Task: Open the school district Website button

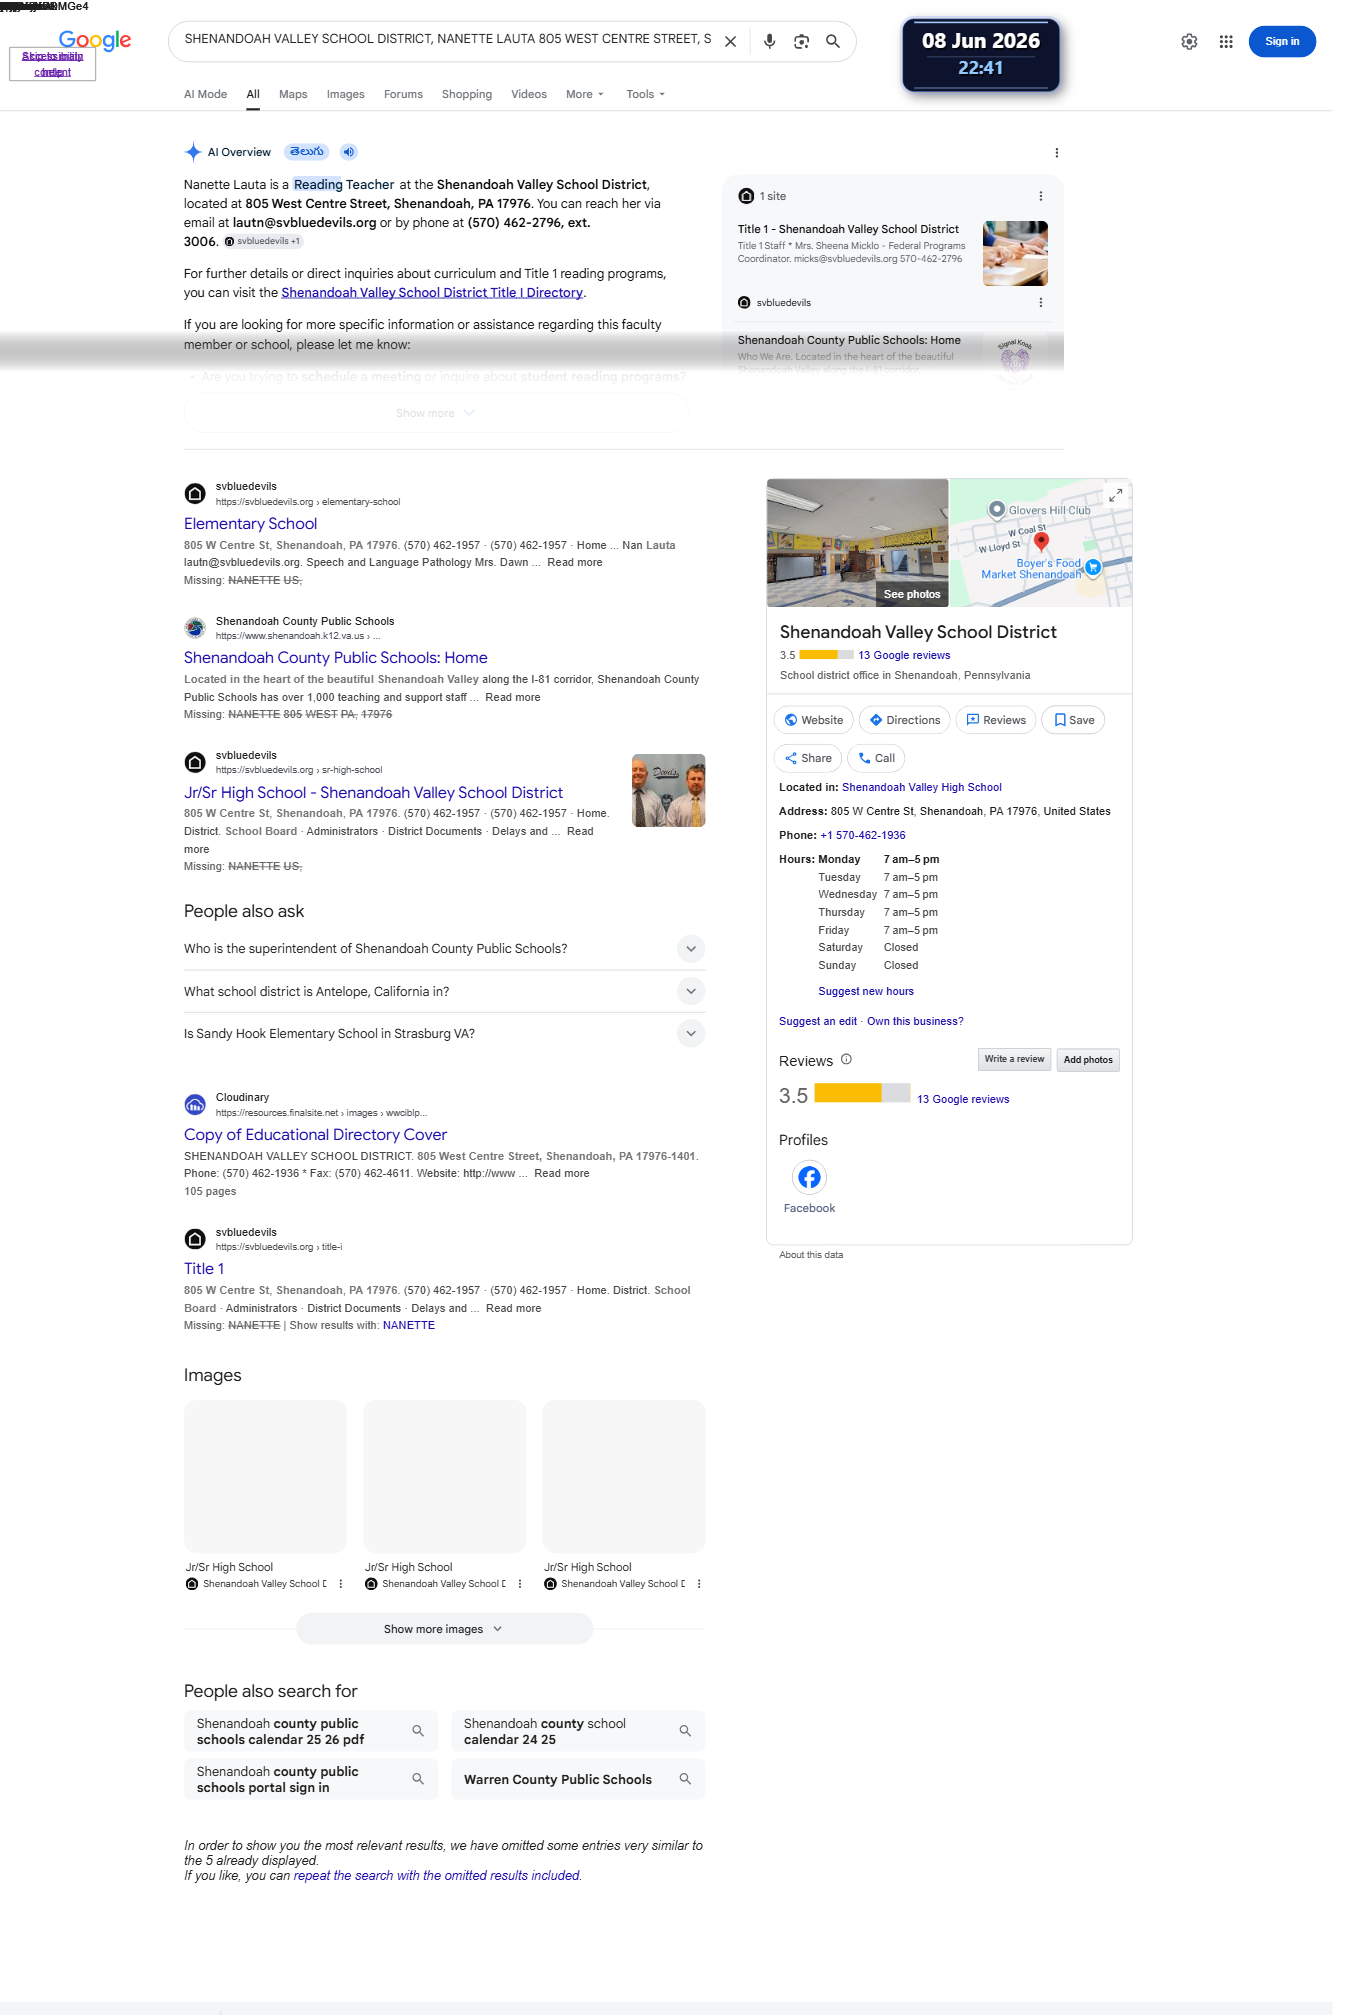Action: (814, 720)
